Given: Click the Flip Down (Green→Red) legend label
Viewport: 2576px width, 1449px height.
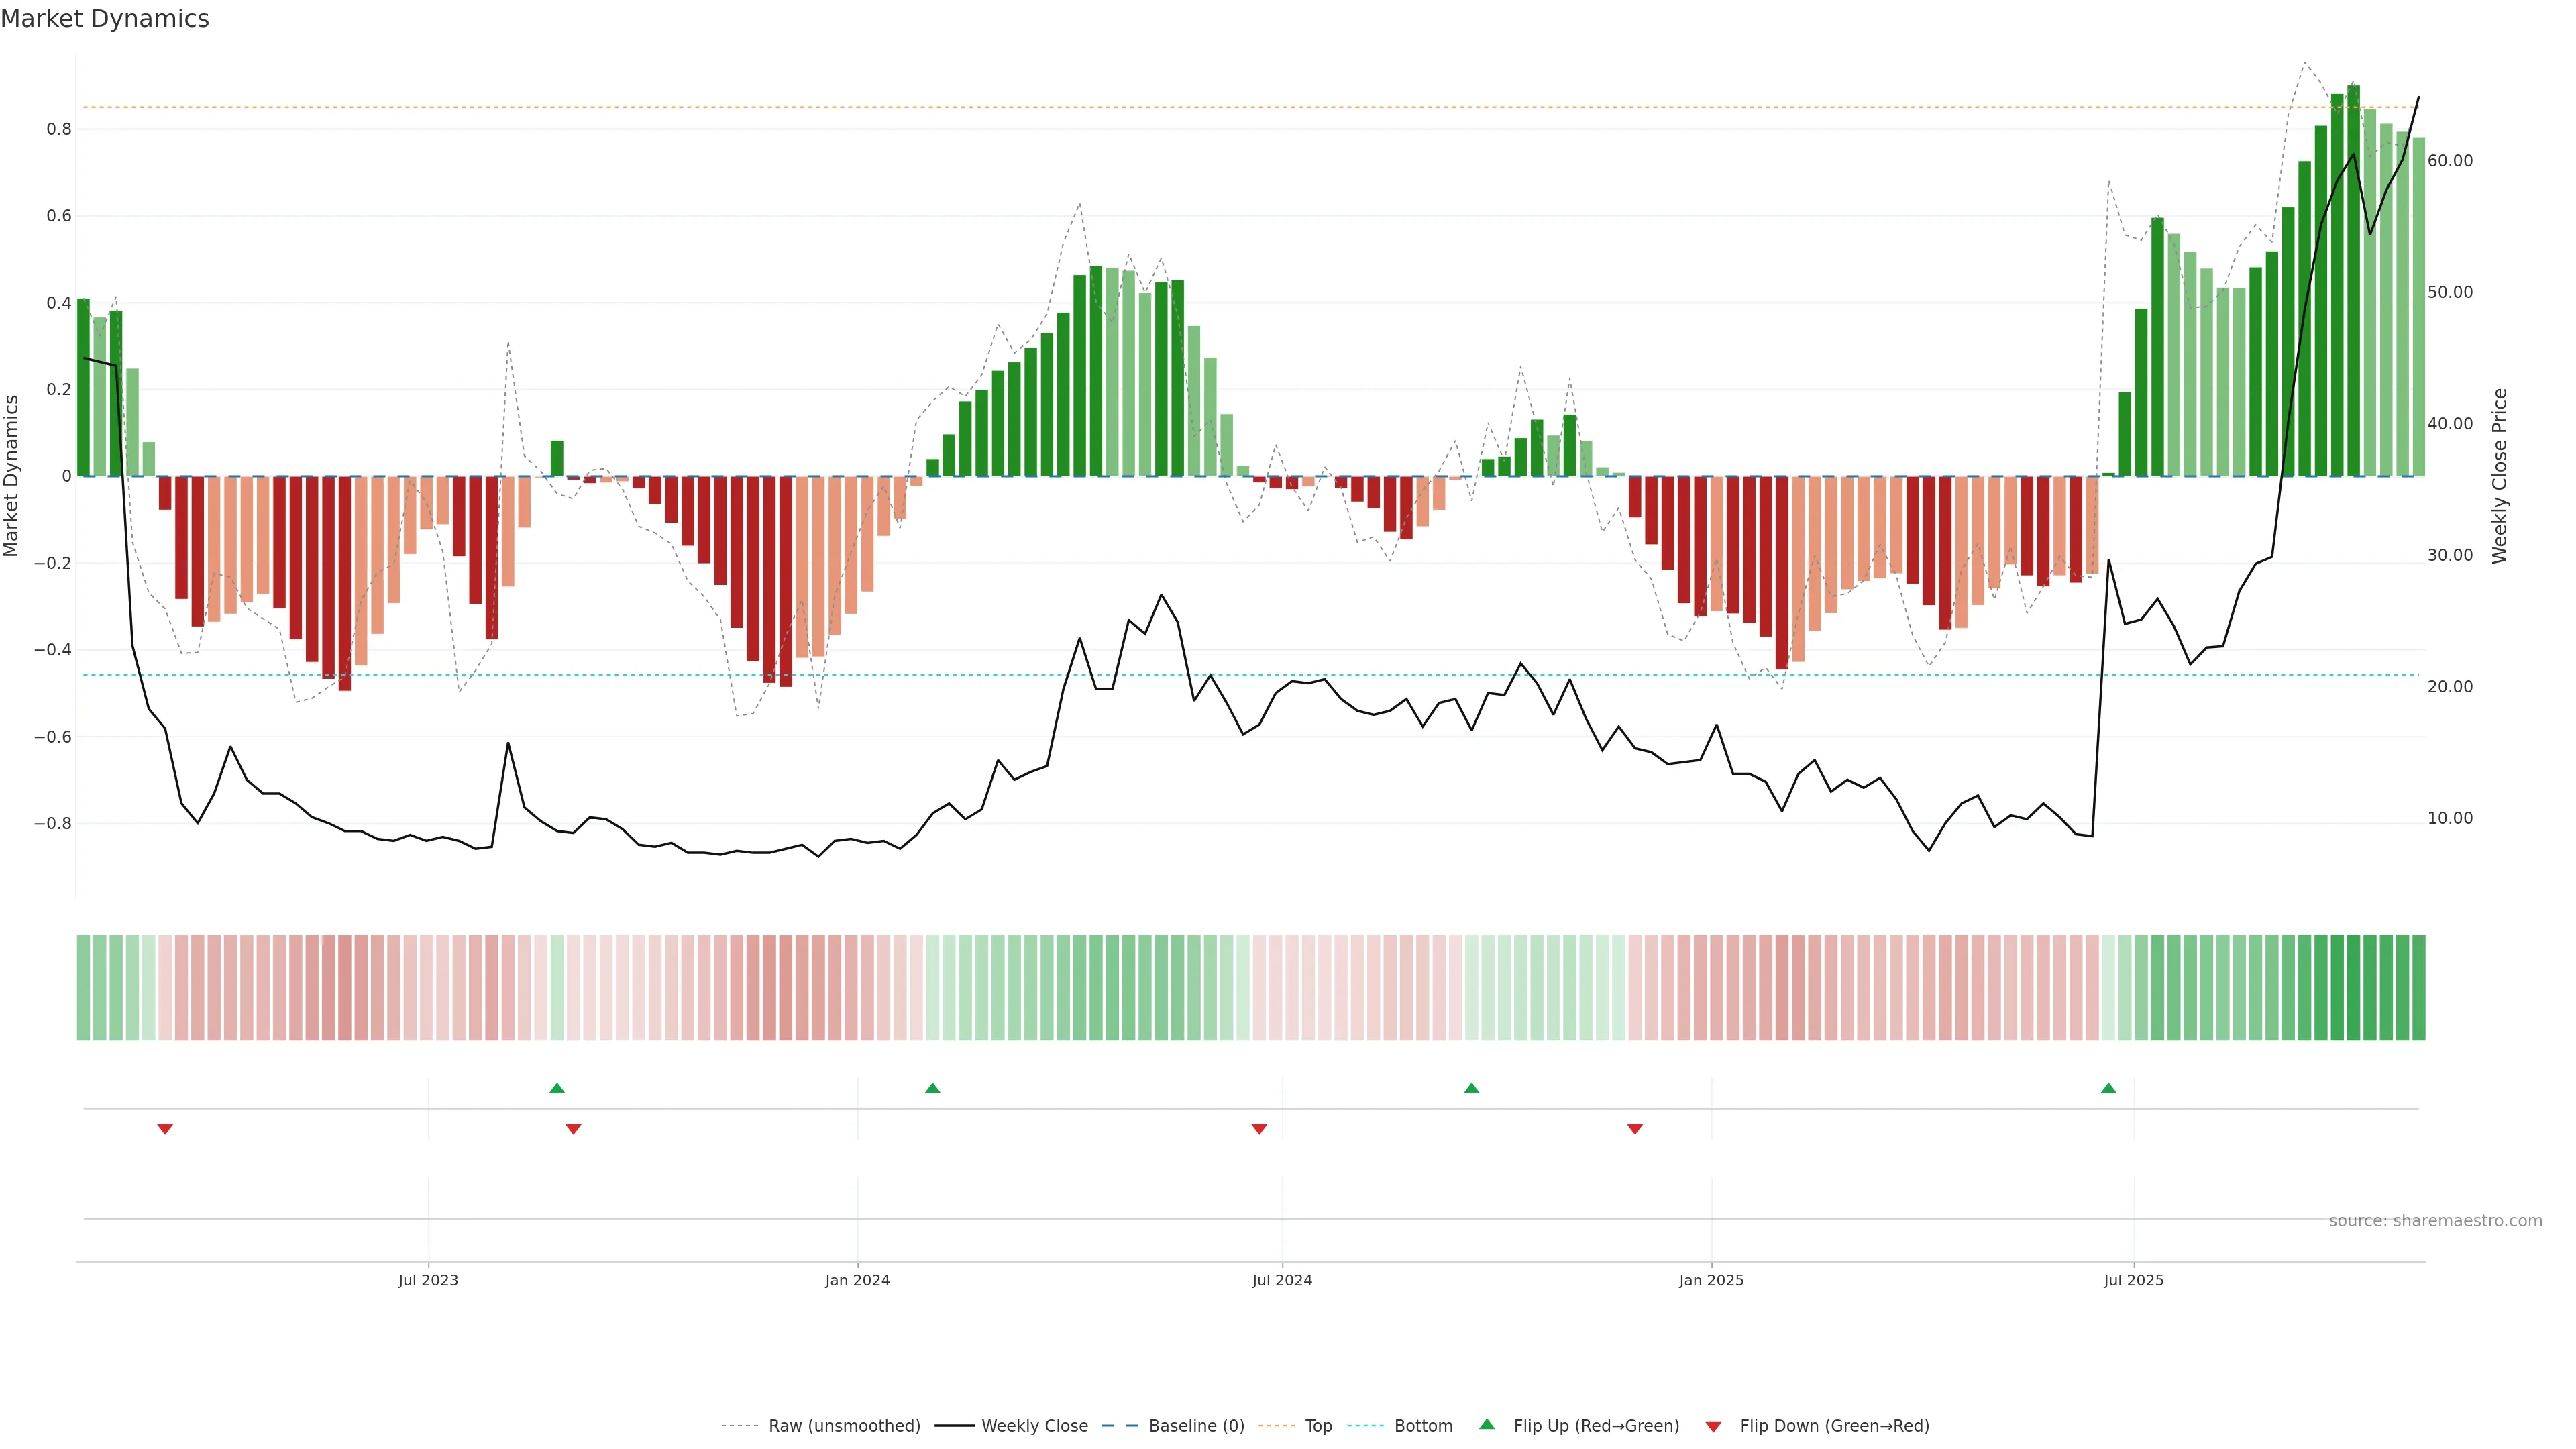Looking at the screenshot, I should tap(1834, 1426).
